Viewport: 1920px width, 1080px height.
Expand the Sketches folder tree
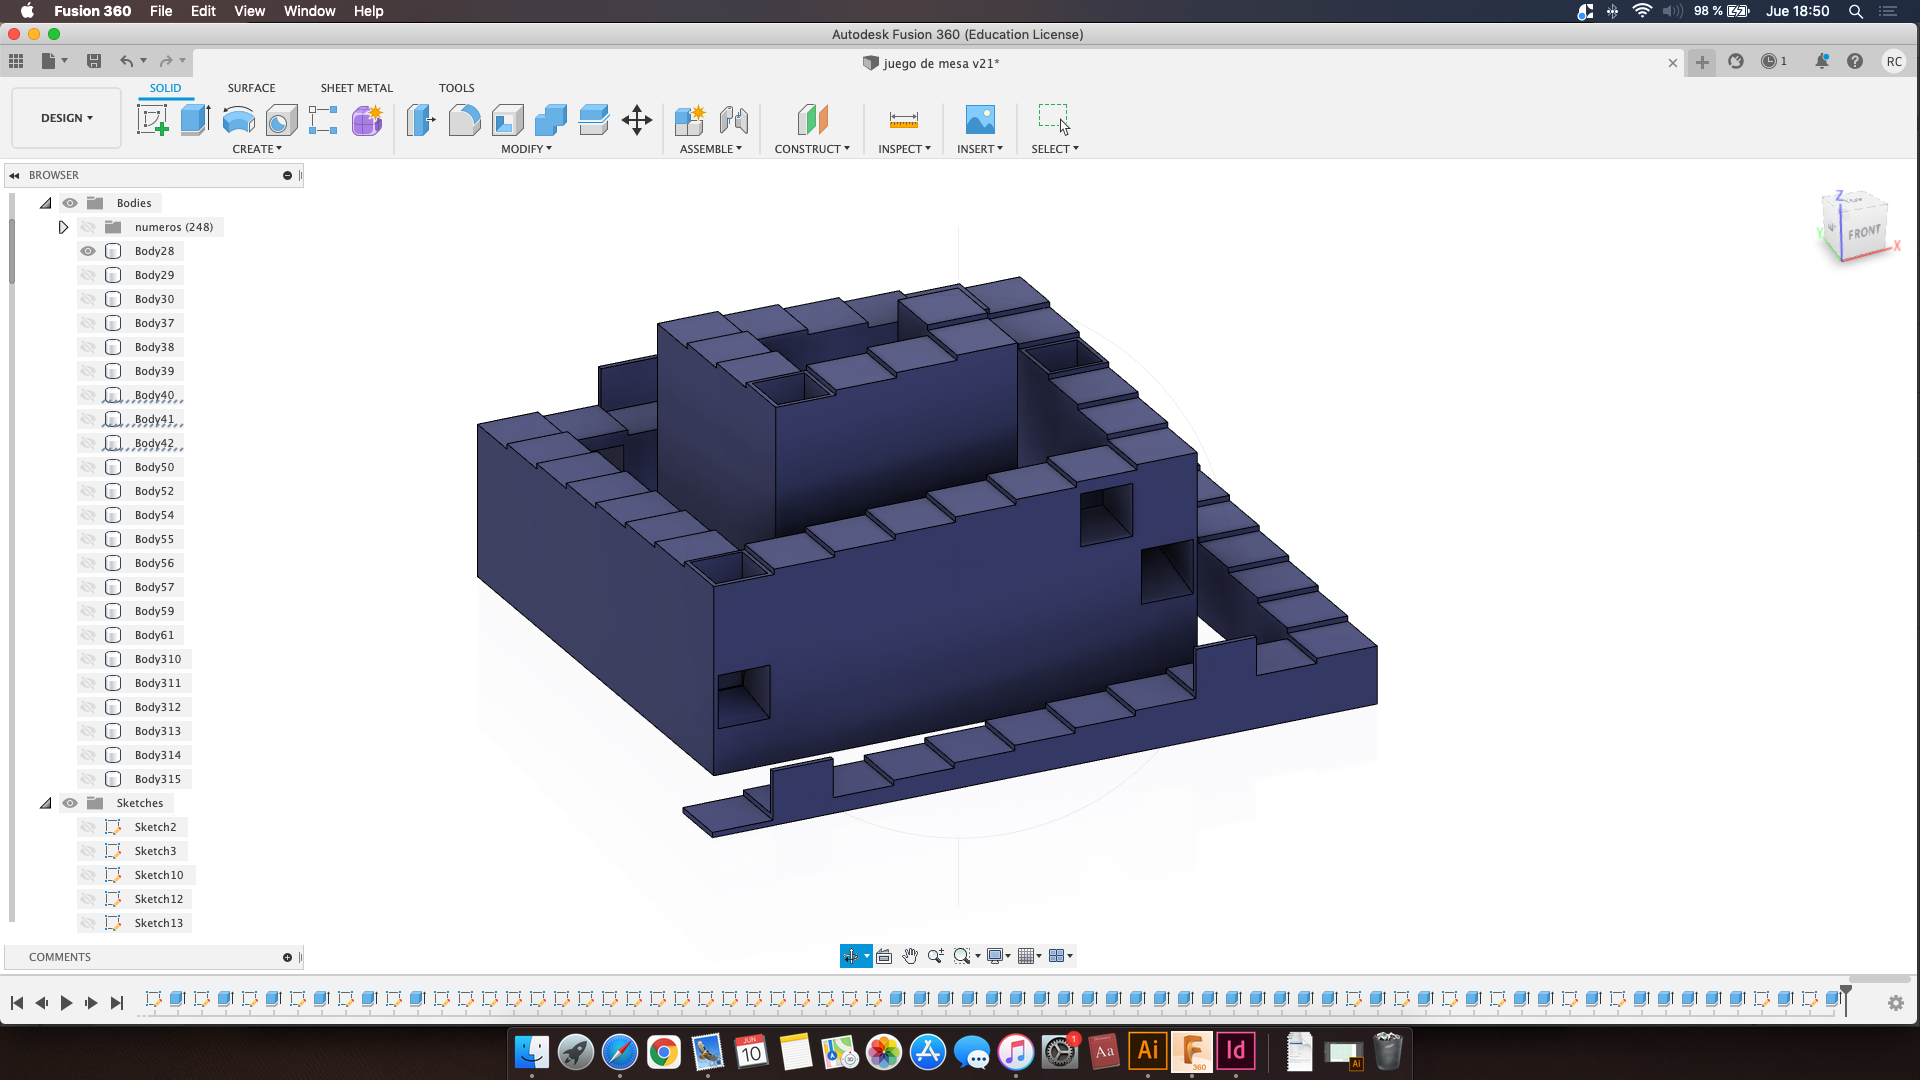point(45,802)
